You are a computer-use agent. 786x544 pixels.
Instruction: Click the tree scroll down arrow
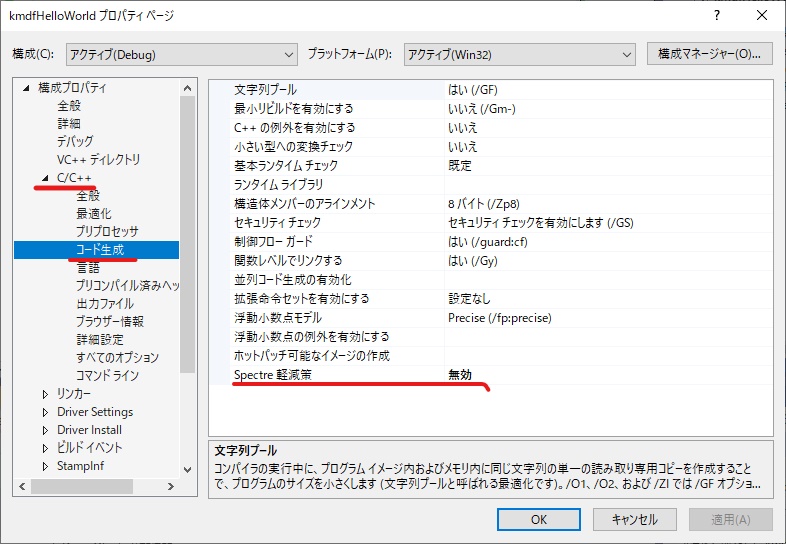click(187, 470)
